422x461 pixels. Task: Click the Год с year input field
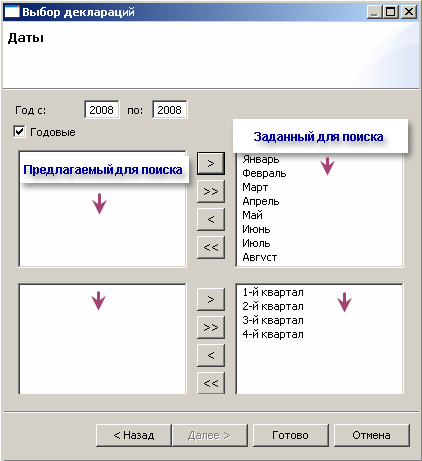pyautogui.click(x=102, y=110)
